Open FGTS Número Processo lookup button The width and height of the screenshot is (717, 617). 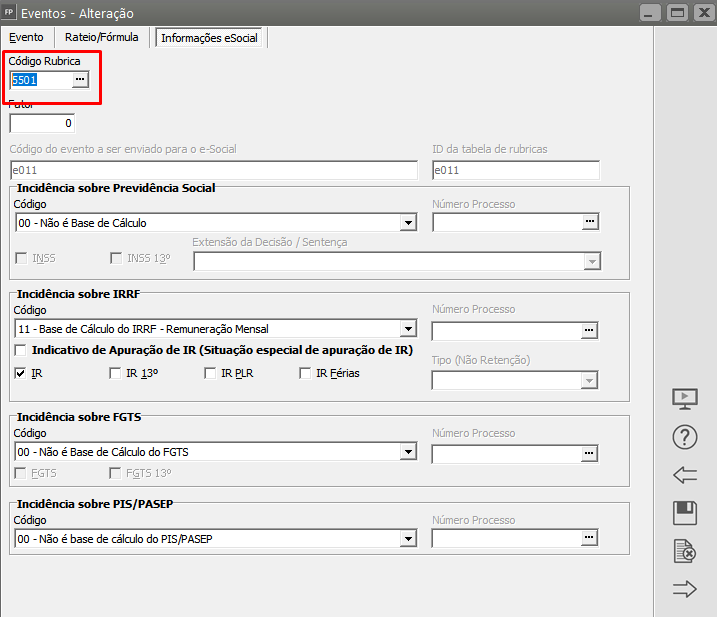(x=589, y=453)
